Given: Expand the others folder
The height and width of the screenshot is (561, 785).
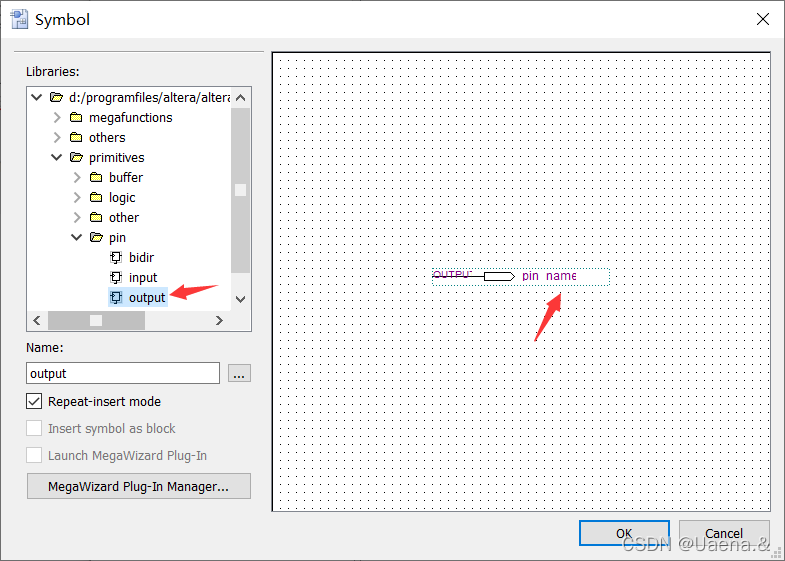Looking at the screenshot, I should (57, 137).
